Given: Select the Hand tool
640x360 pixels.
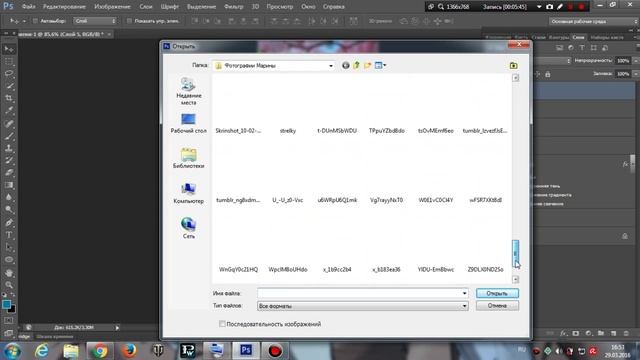Looking at the screenshot, I should click(x=9, y=272).
